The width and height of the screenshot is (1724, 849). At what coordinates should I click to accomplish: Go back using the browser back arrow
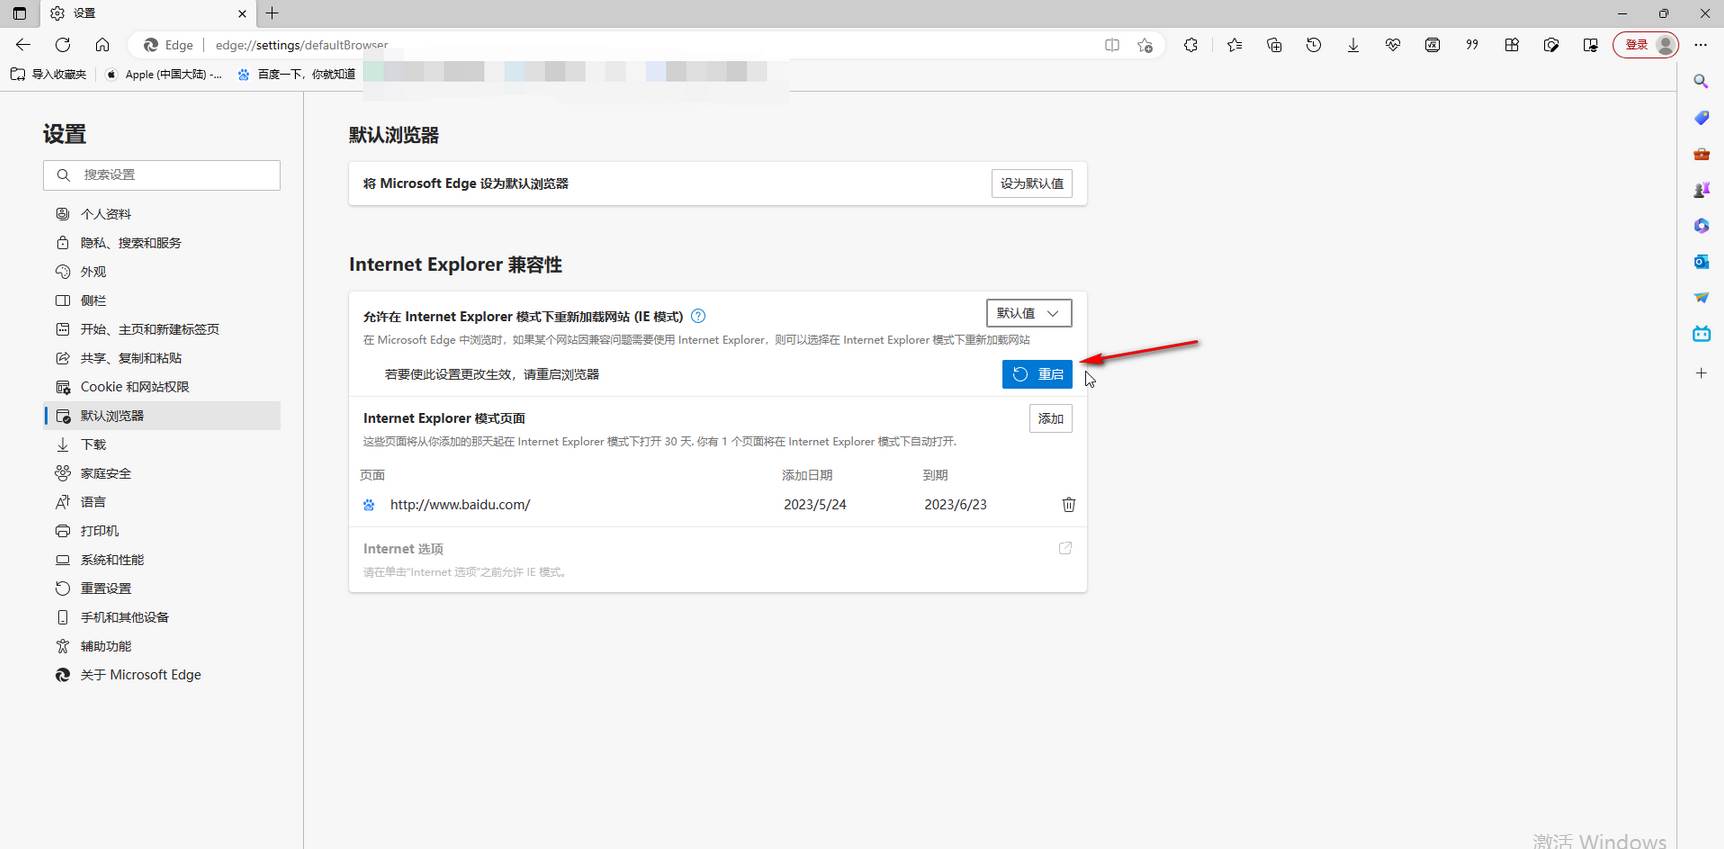(x=23, y=45)
